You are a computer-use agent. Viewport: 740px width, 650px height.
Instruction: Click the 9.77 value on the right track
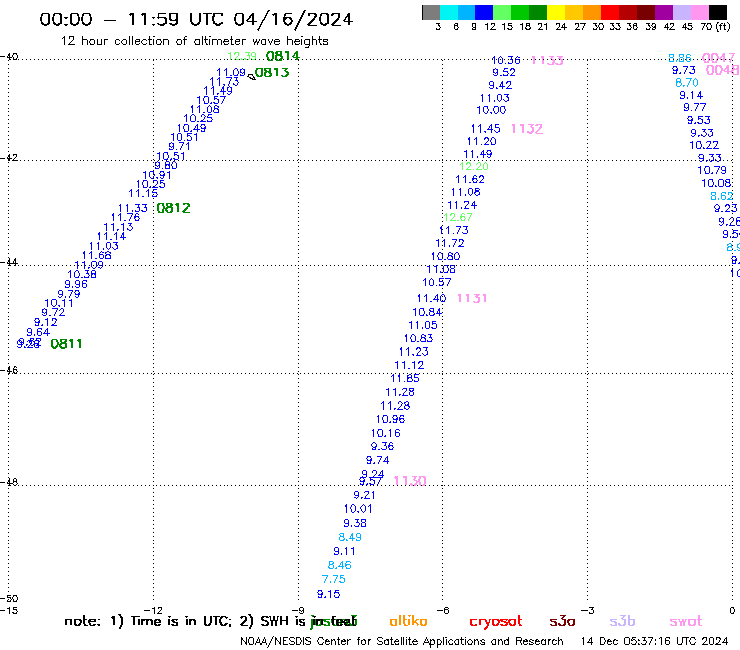coord(695,108)
